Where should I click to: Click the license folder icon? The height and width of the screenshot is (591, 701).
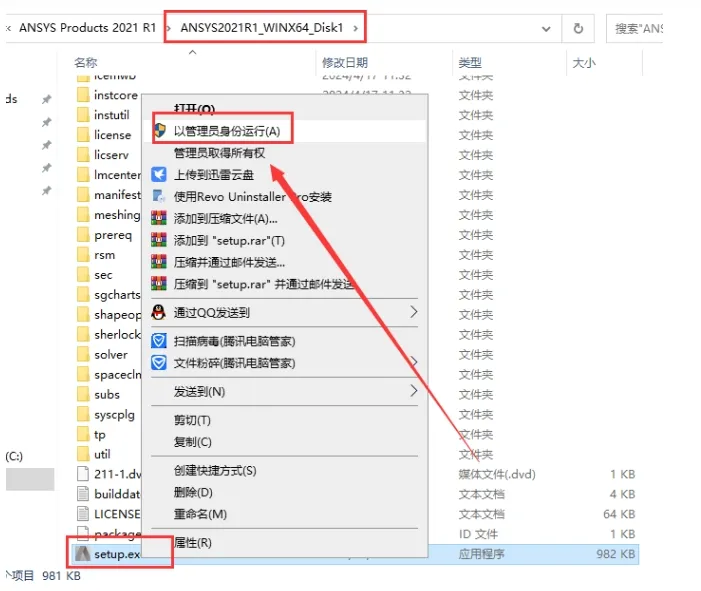pyautogui.click(x=83, y=135)
